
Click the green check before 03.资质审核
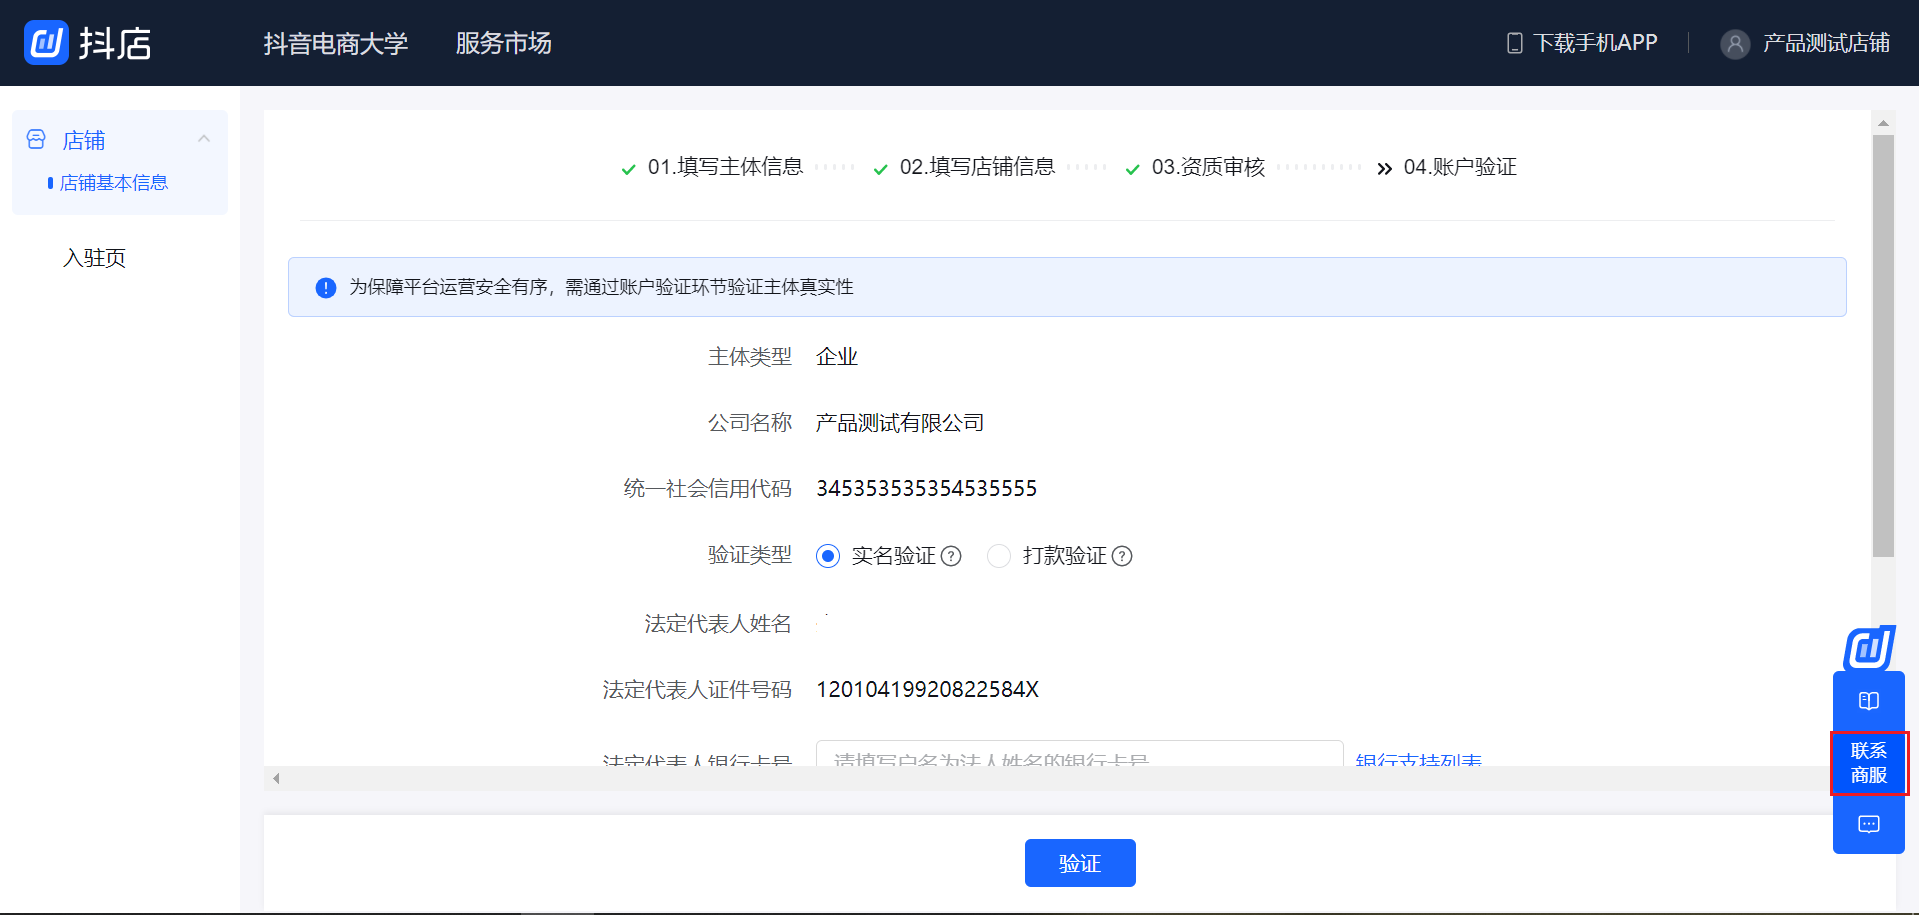click(1132, 169)
